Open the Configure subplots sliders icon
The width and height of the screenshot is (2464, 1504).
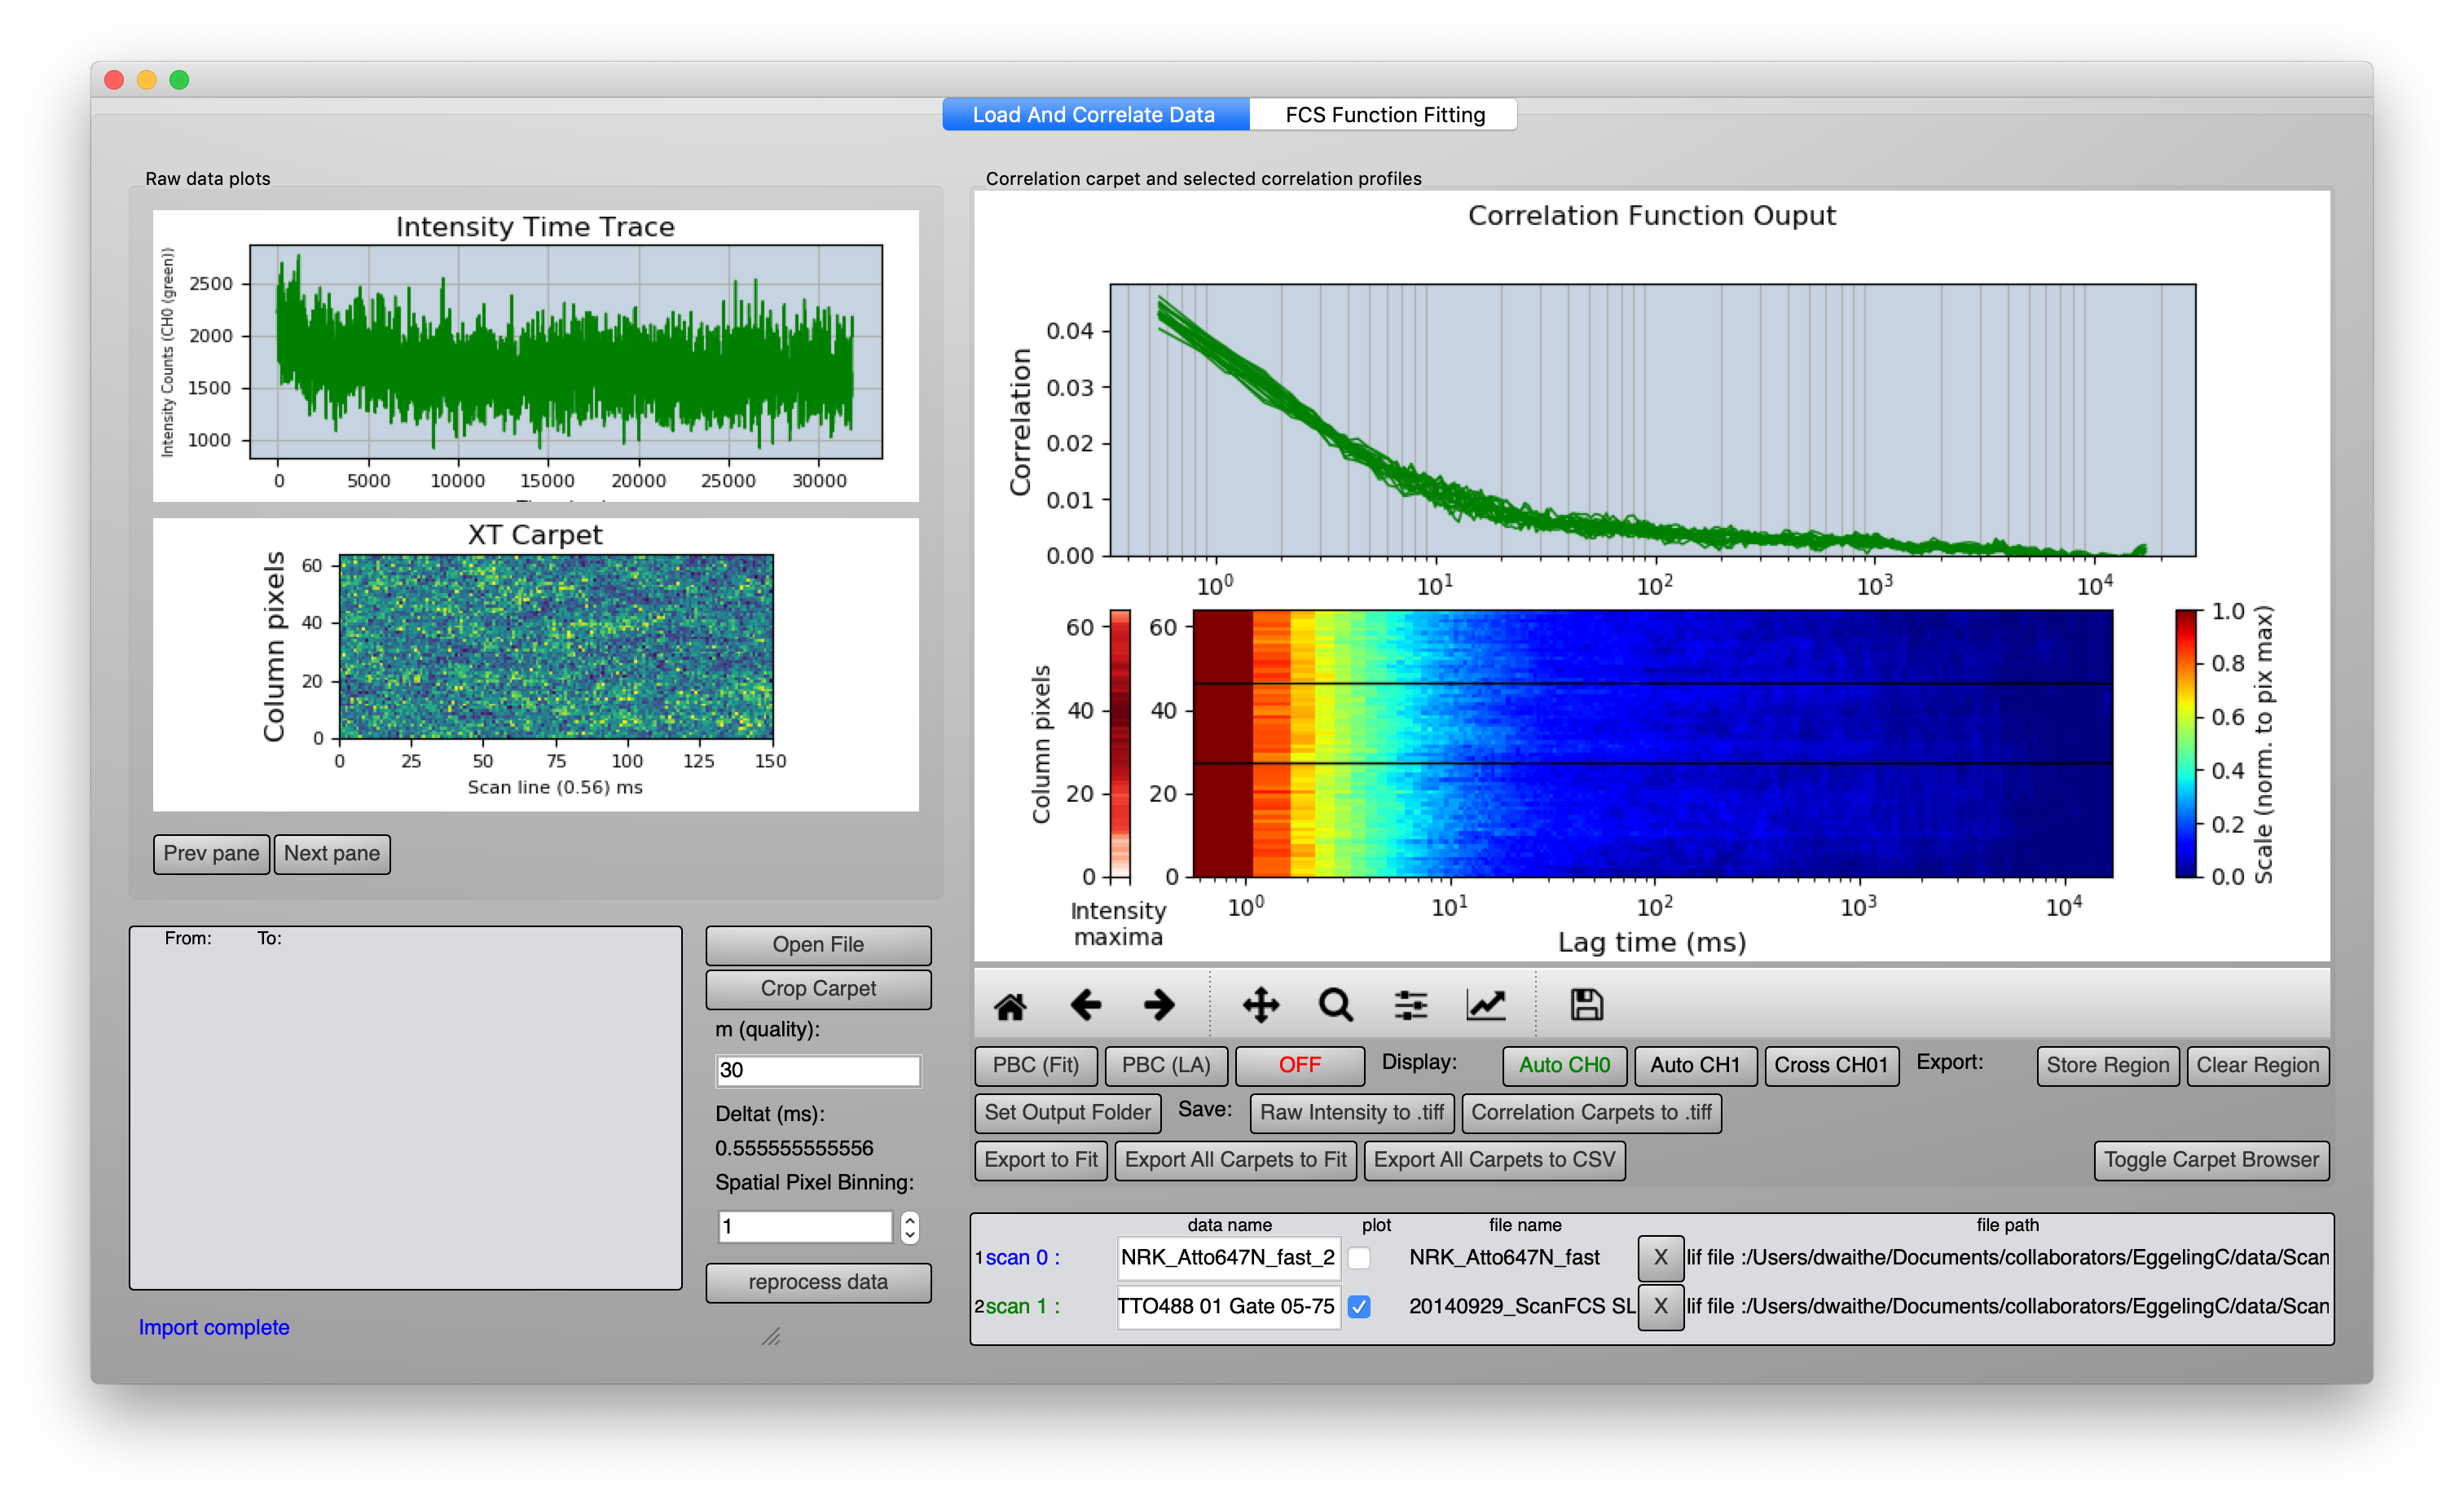[x=1411, y=1005]
